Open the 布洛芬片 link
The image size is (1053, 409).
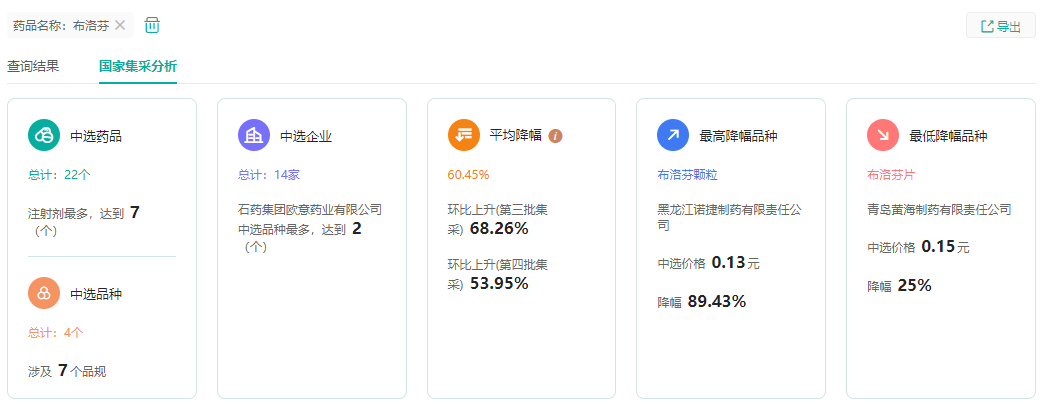pyautogui.click(x=891, y=175)
